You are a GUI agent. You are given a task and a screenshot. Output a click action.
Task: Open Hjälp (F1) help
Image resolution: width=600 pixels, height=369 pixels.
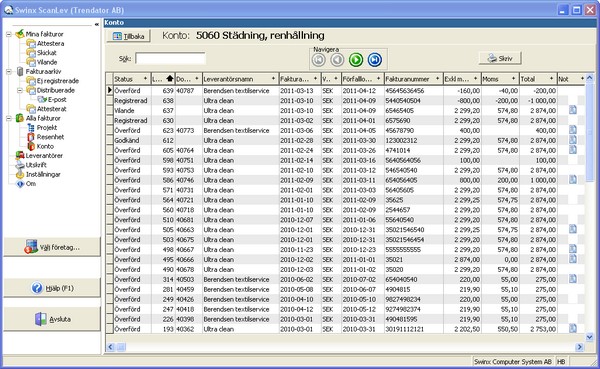[52, 288]
